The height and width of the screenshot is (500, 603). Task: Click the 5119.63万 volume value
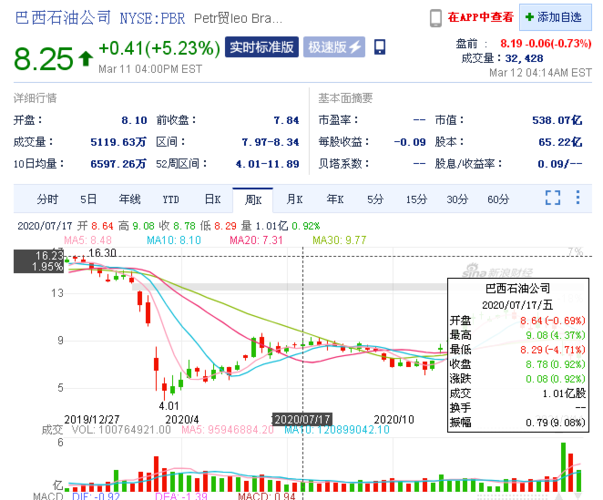pos(118,142)
